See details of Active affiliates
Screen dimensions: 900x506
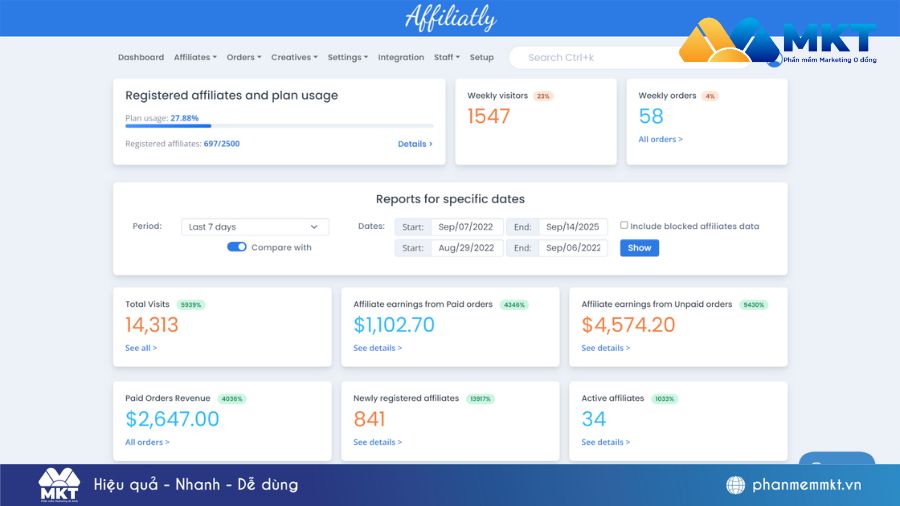[605, 442]
